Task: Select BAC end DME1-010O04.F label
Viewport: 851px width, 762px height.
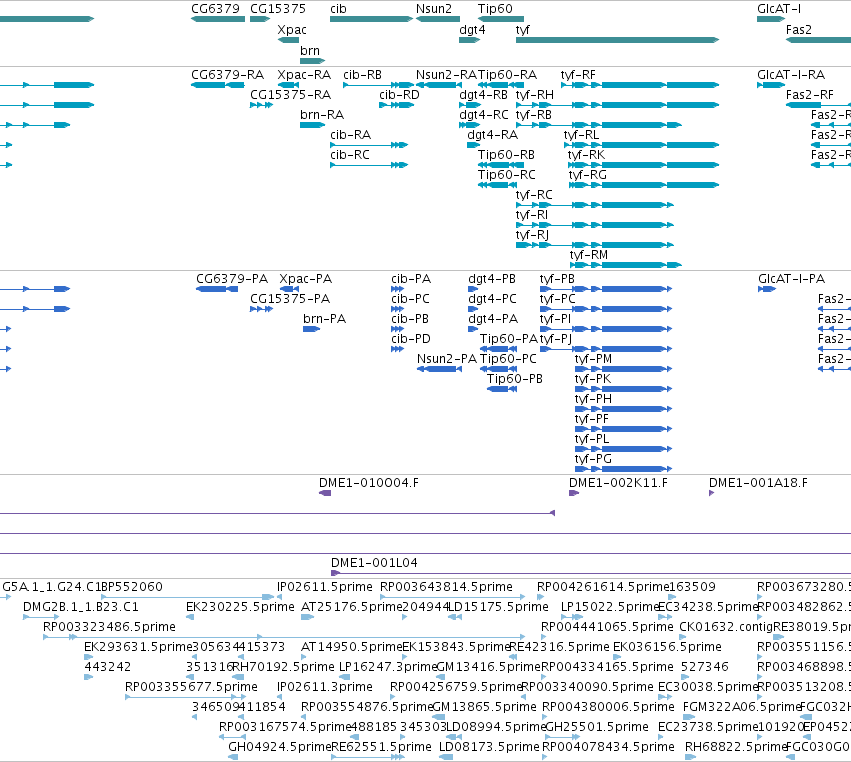Action: tap(369, 483)
